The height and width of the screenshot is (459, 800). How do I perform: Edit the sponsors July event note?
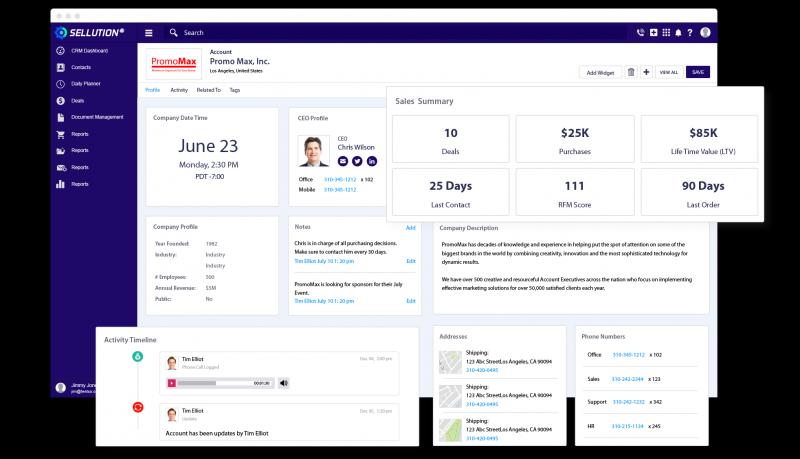[411, 301]
